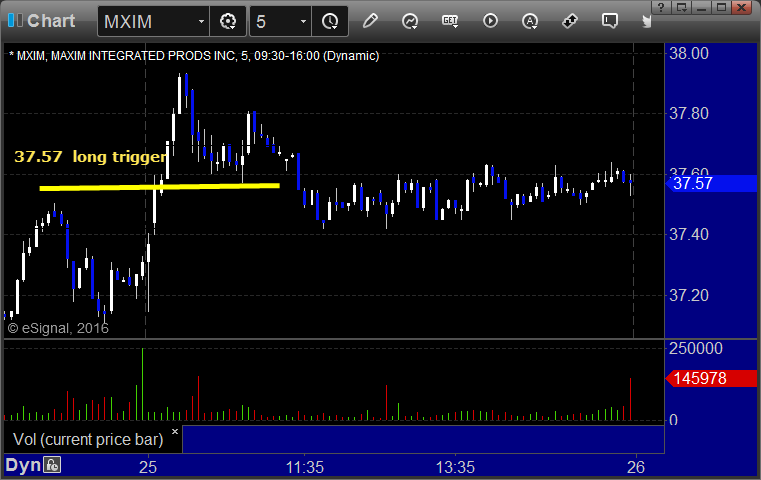Open the time template clock menu

point(330,21)
